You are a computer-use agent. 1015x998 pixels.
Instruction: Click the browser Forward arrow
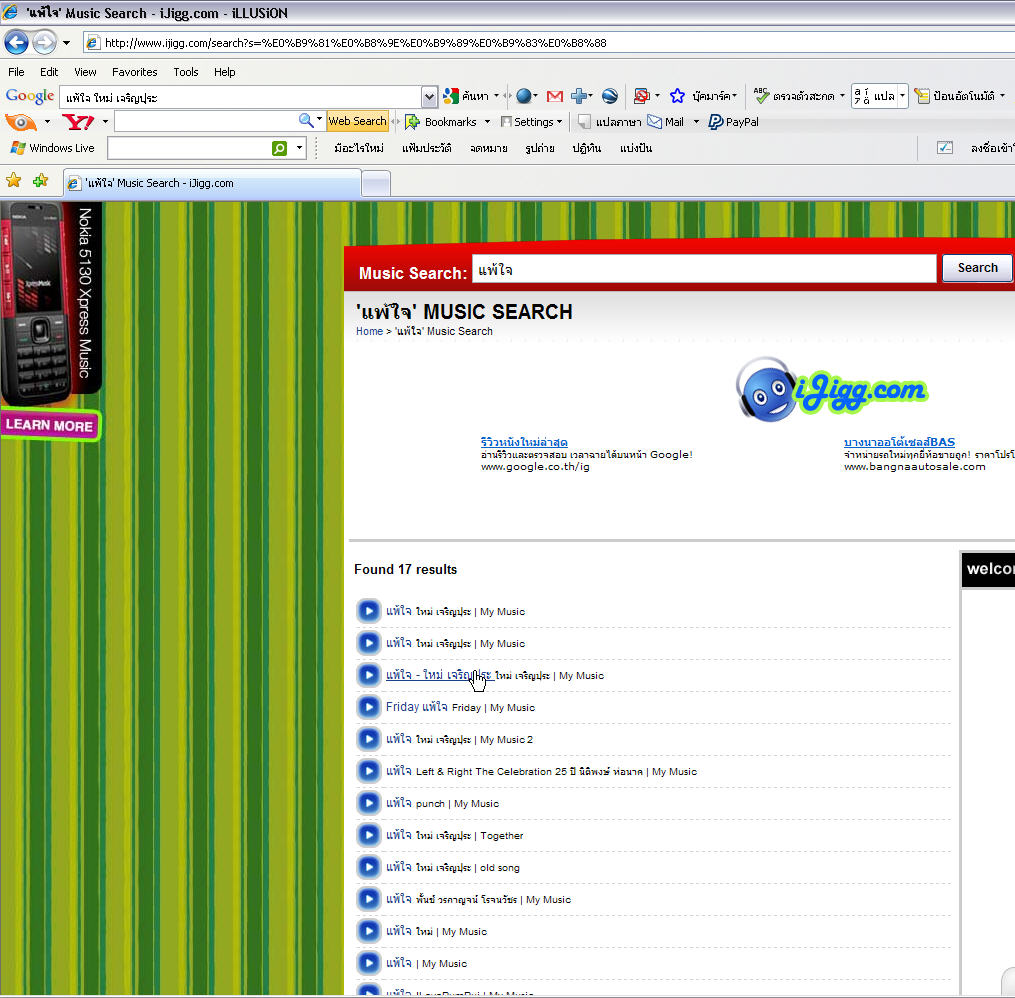pos(44,43)
